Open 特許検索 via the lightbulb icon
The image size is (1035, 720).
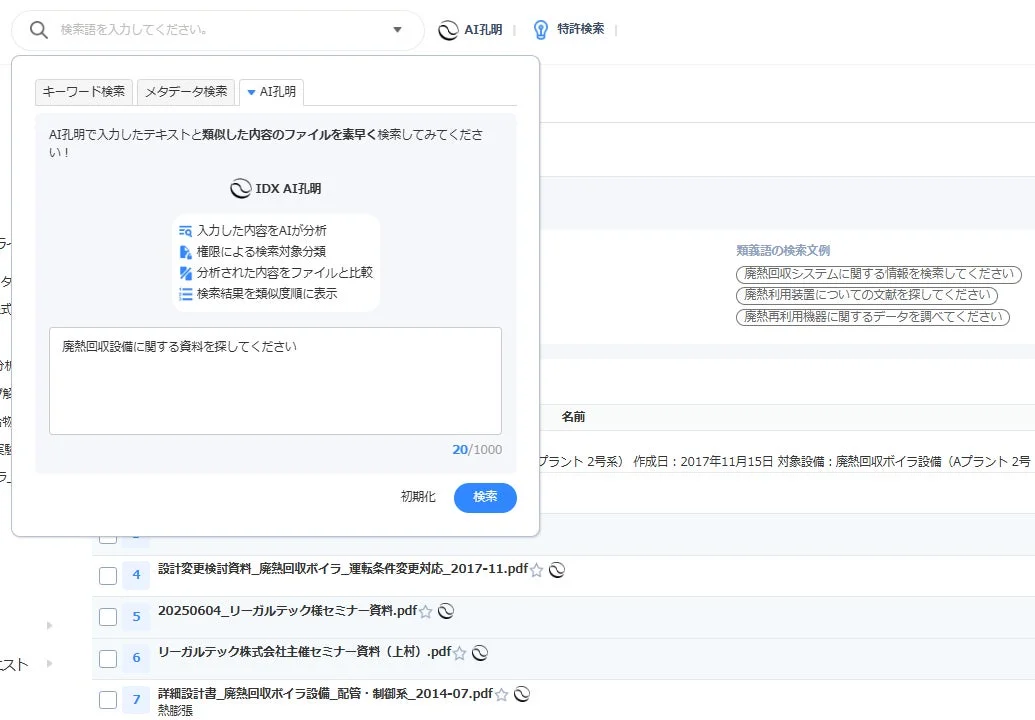coord(541,29)
